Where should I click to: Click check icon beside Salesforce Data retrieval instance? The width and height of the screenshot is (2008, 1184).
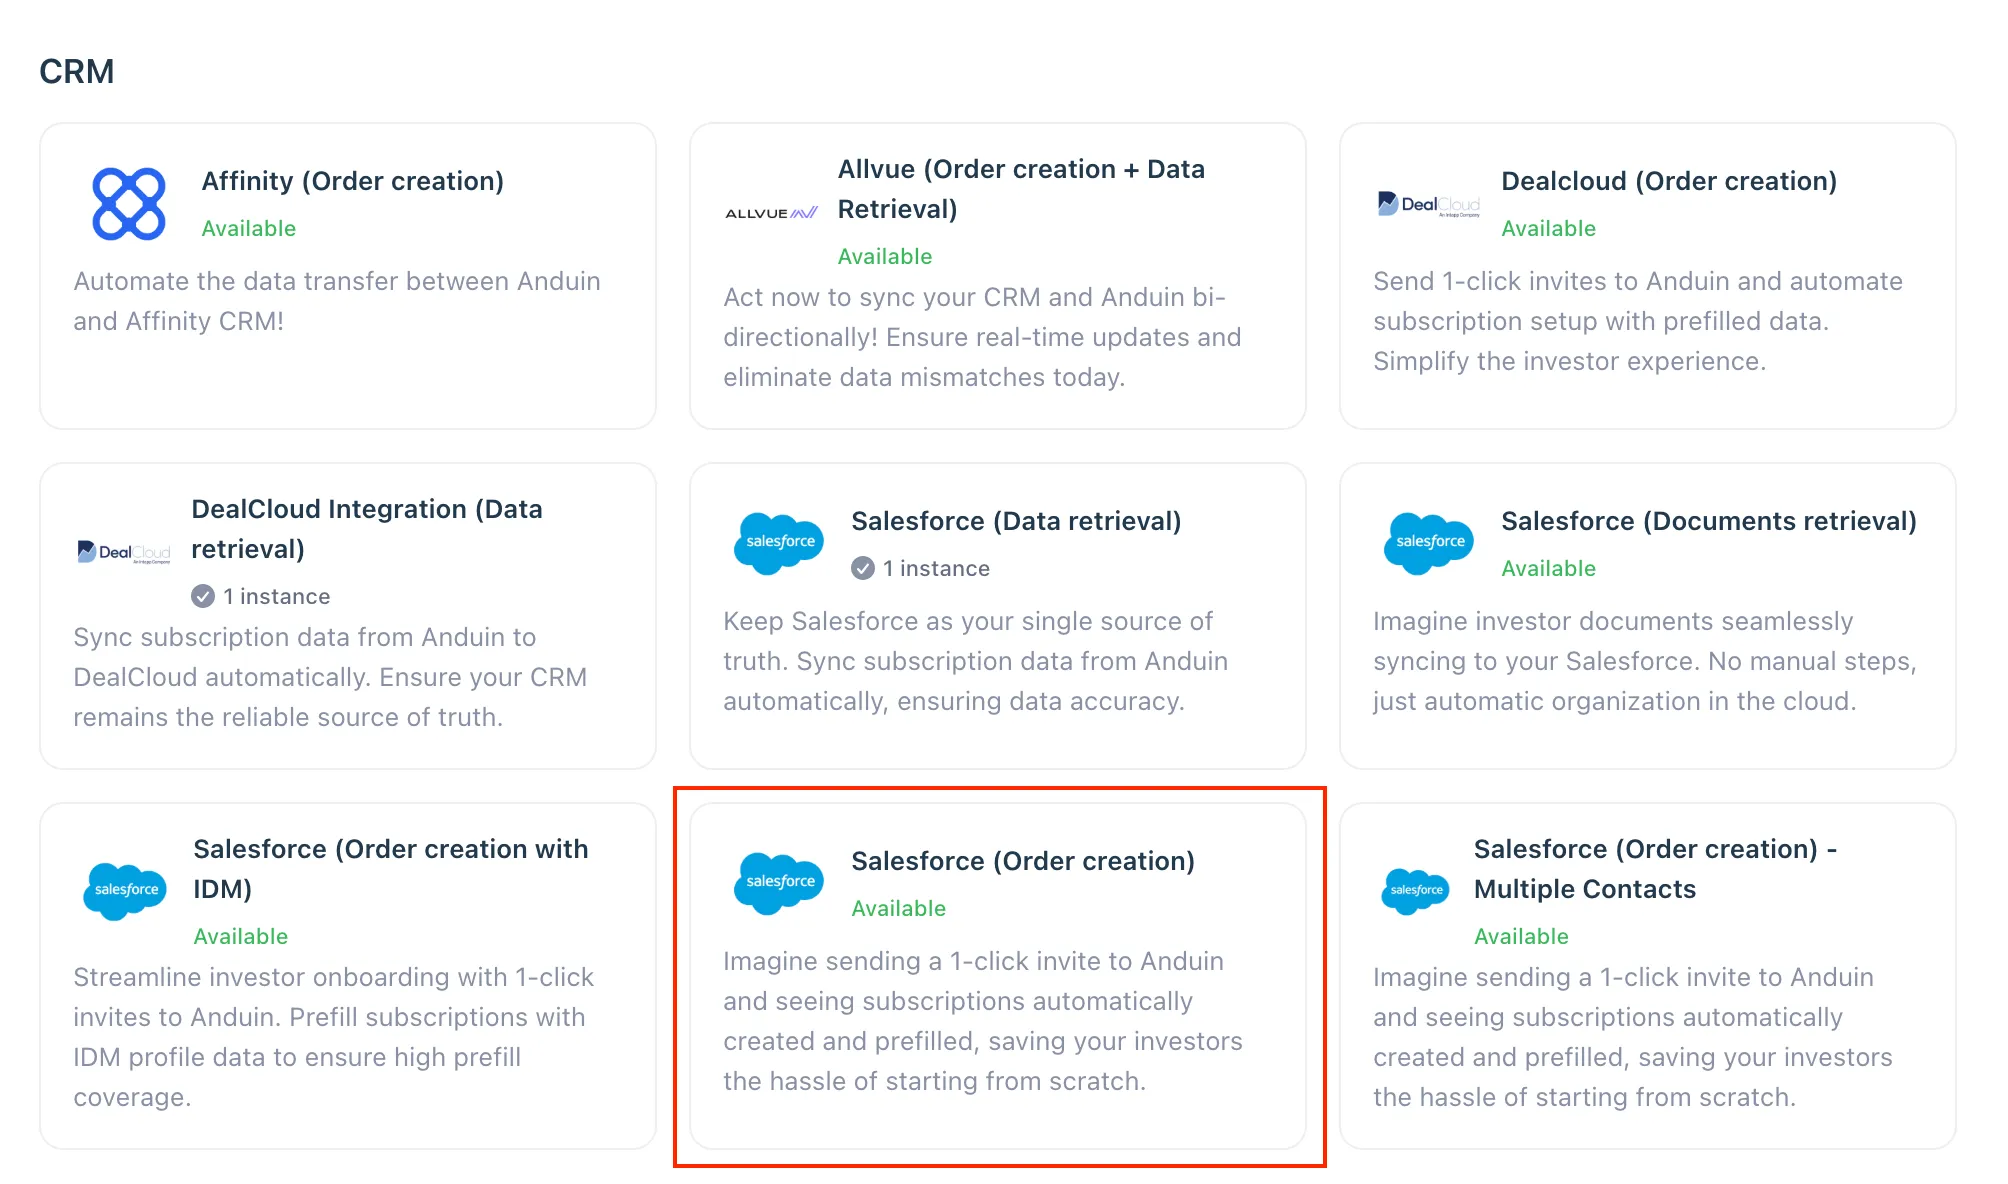tap(863, 568)
